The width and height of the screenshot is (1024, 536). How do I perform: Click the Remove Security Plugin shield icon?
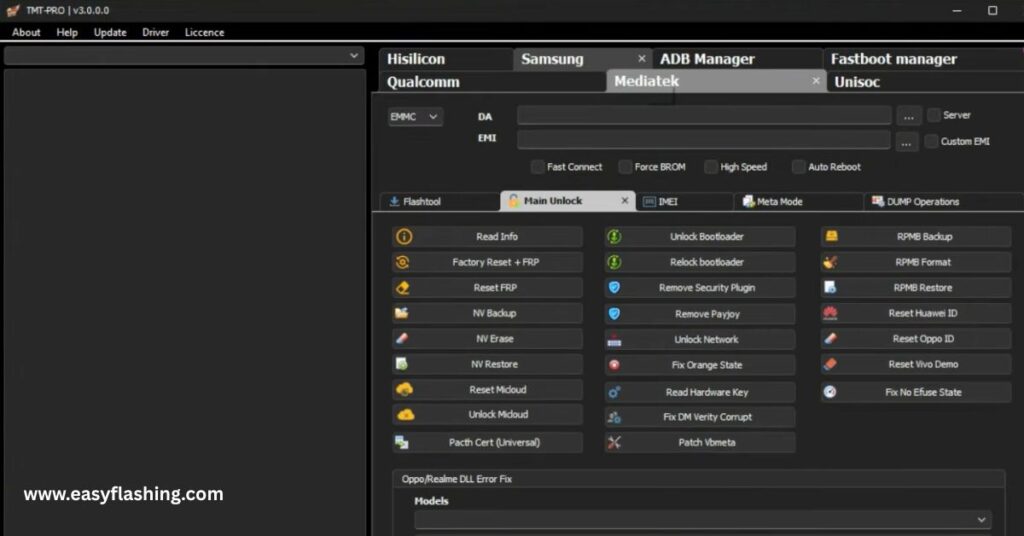pyautogui.click(x=614, y=287)
